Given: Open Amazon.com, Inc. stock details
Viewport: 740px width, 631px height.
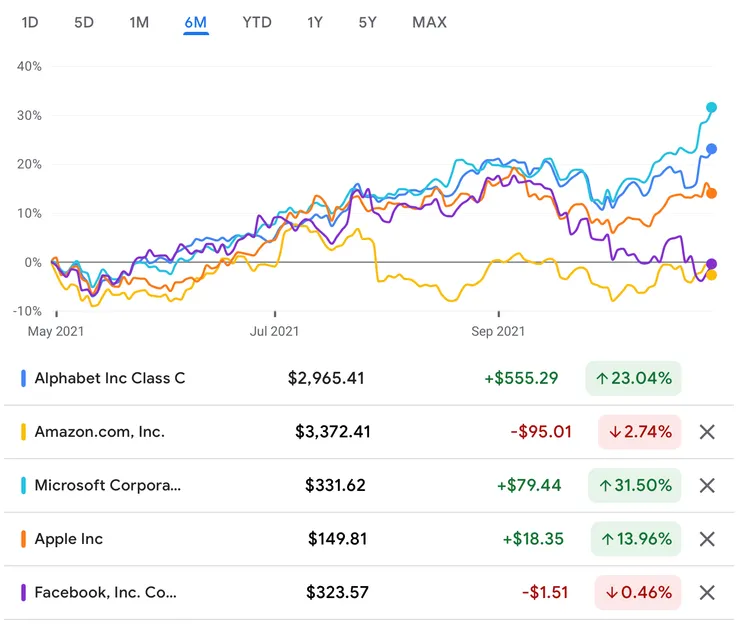Looking at the screenshot, I should 99,432.
